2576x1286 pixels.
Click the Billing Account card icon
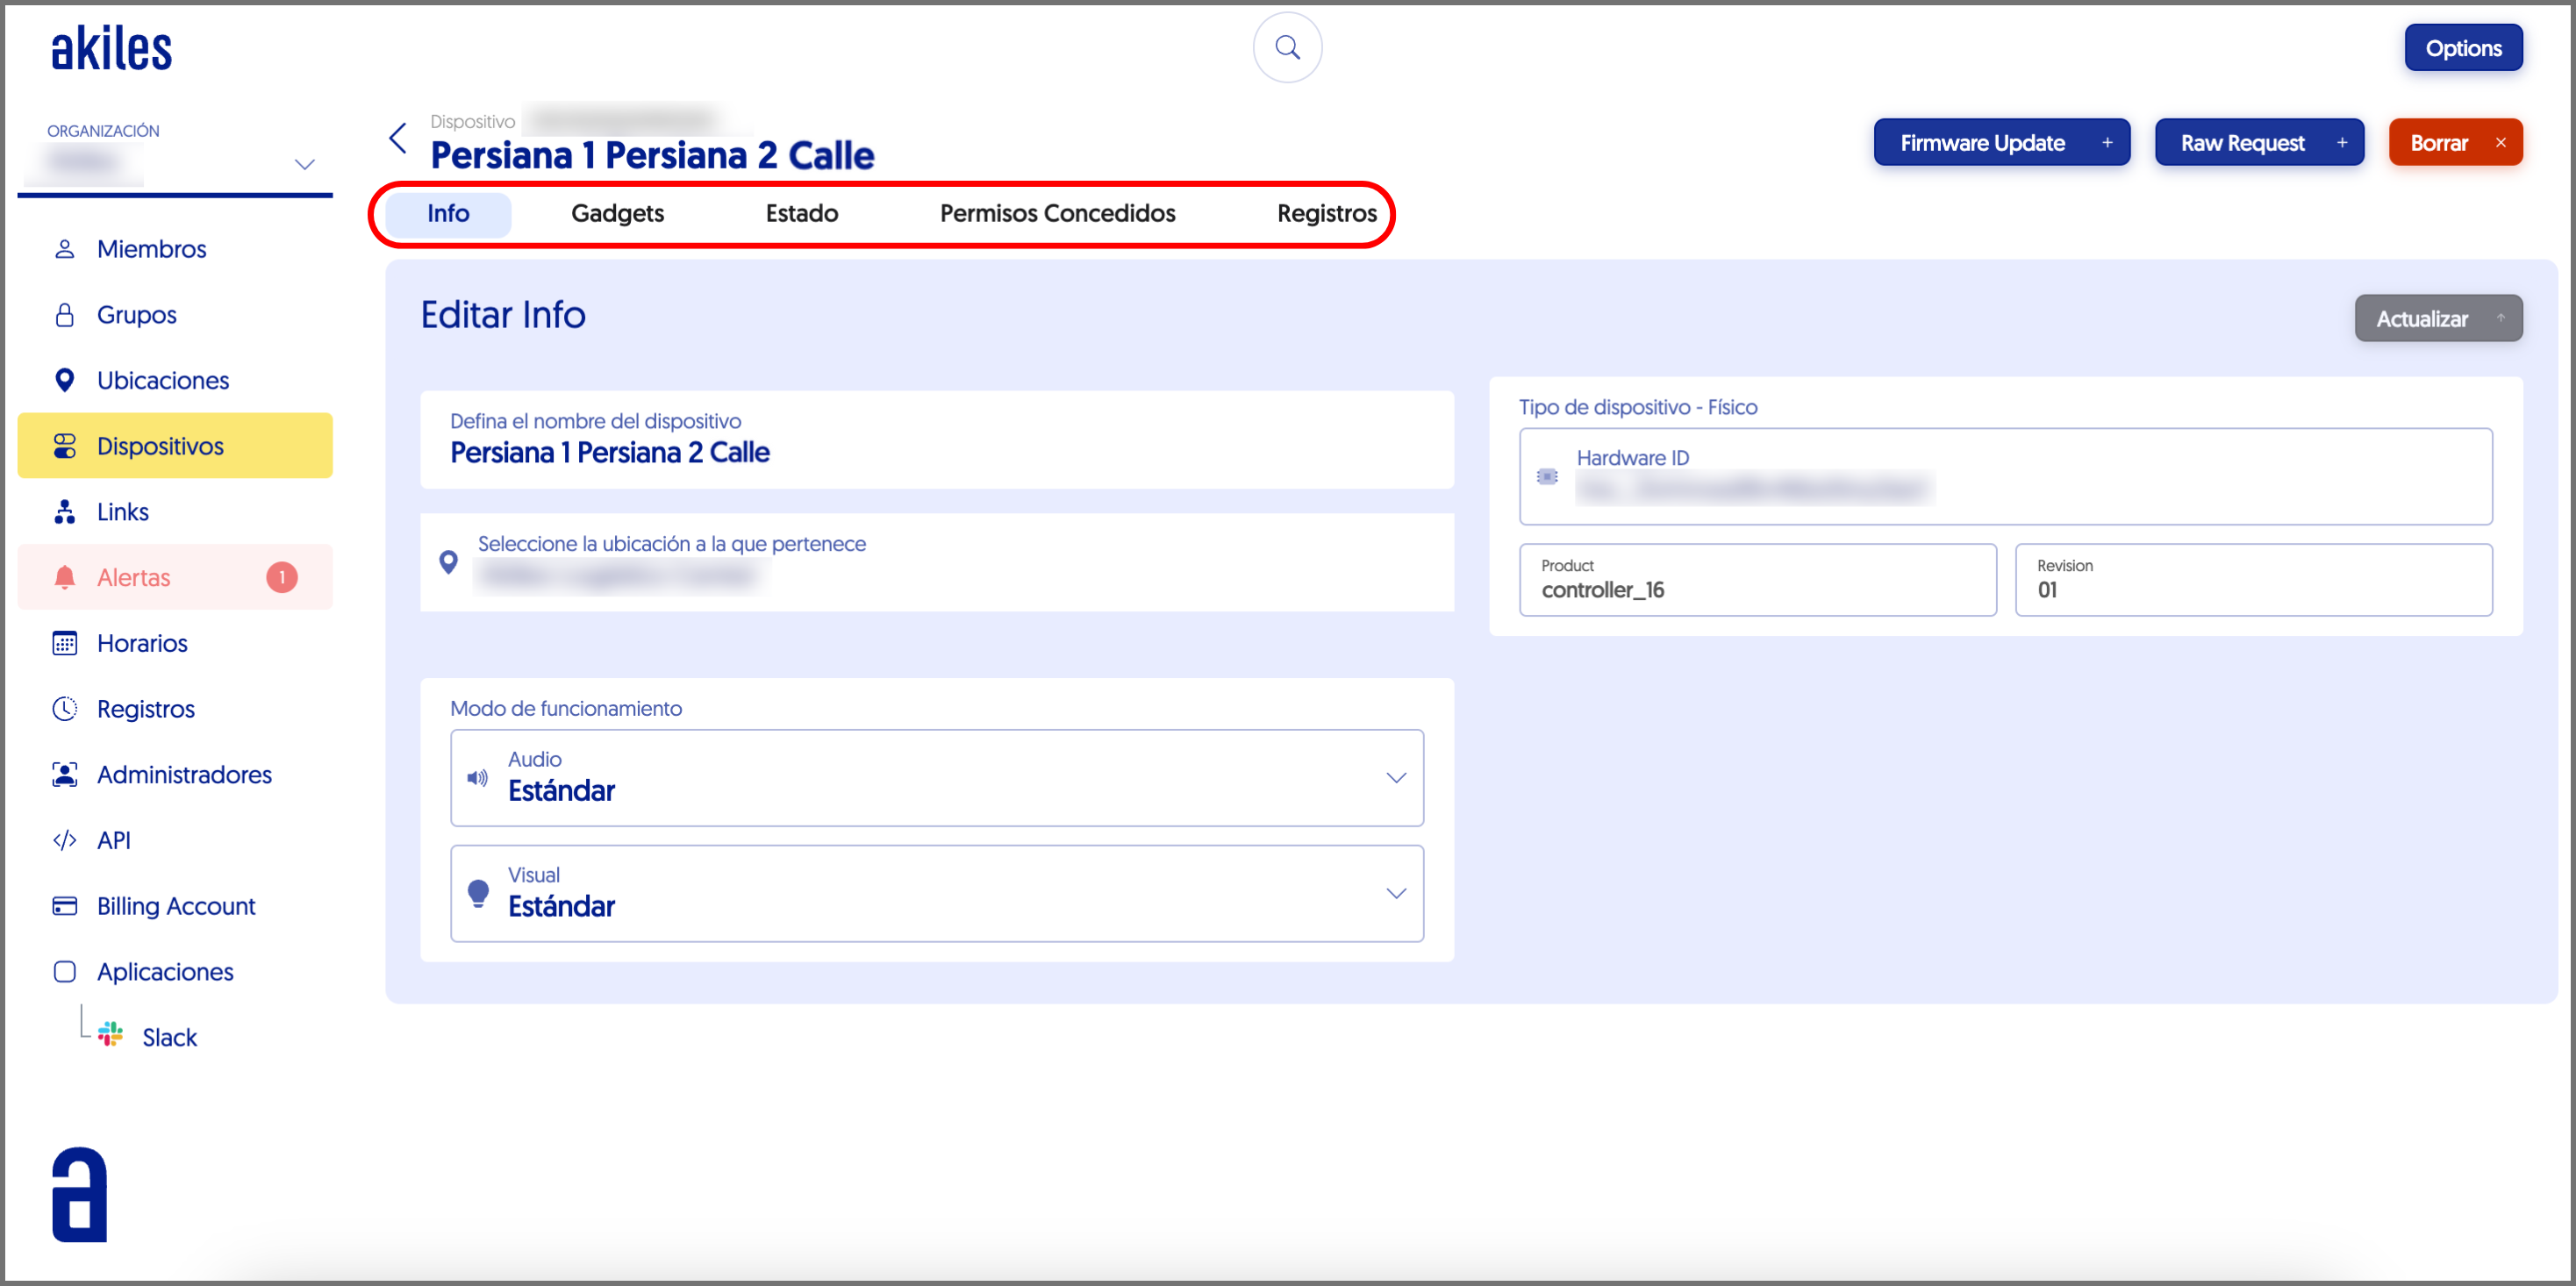click(65, 906)
